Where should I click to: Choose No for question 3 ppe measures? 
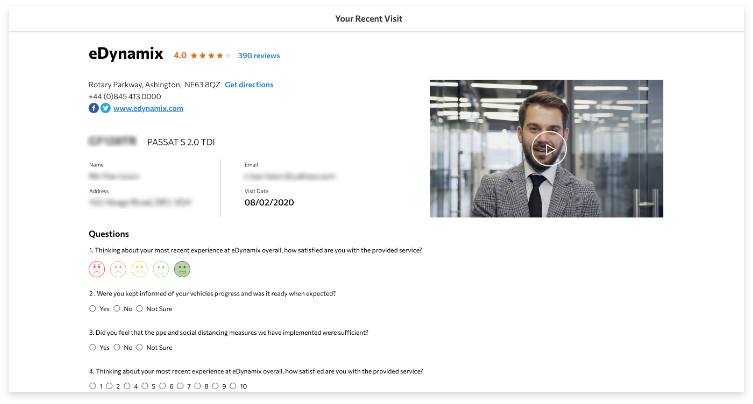pos(117,347)
